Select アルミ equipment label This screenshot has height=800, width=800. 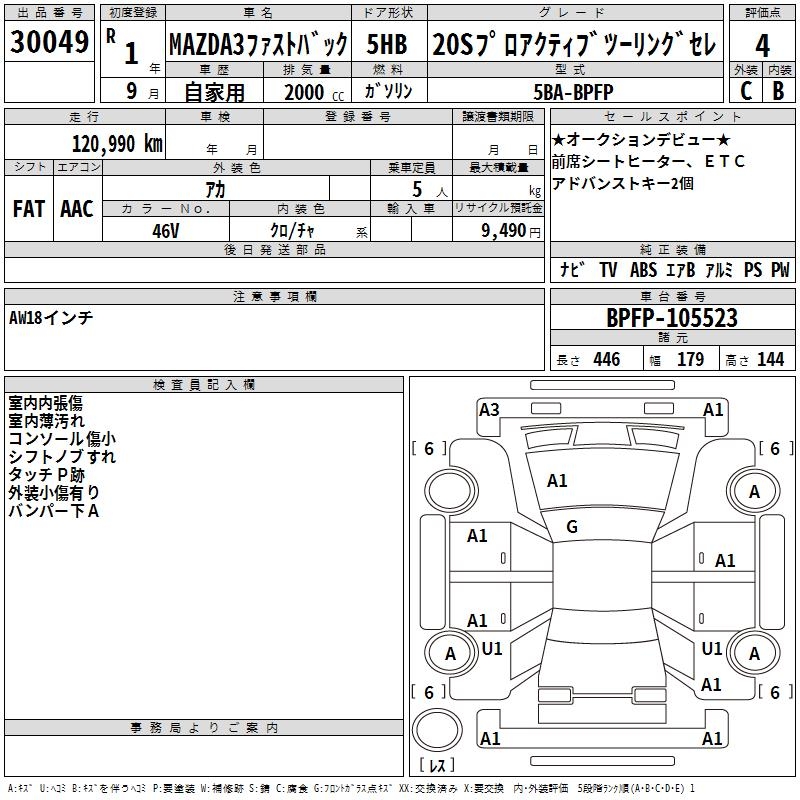(719, 269)
